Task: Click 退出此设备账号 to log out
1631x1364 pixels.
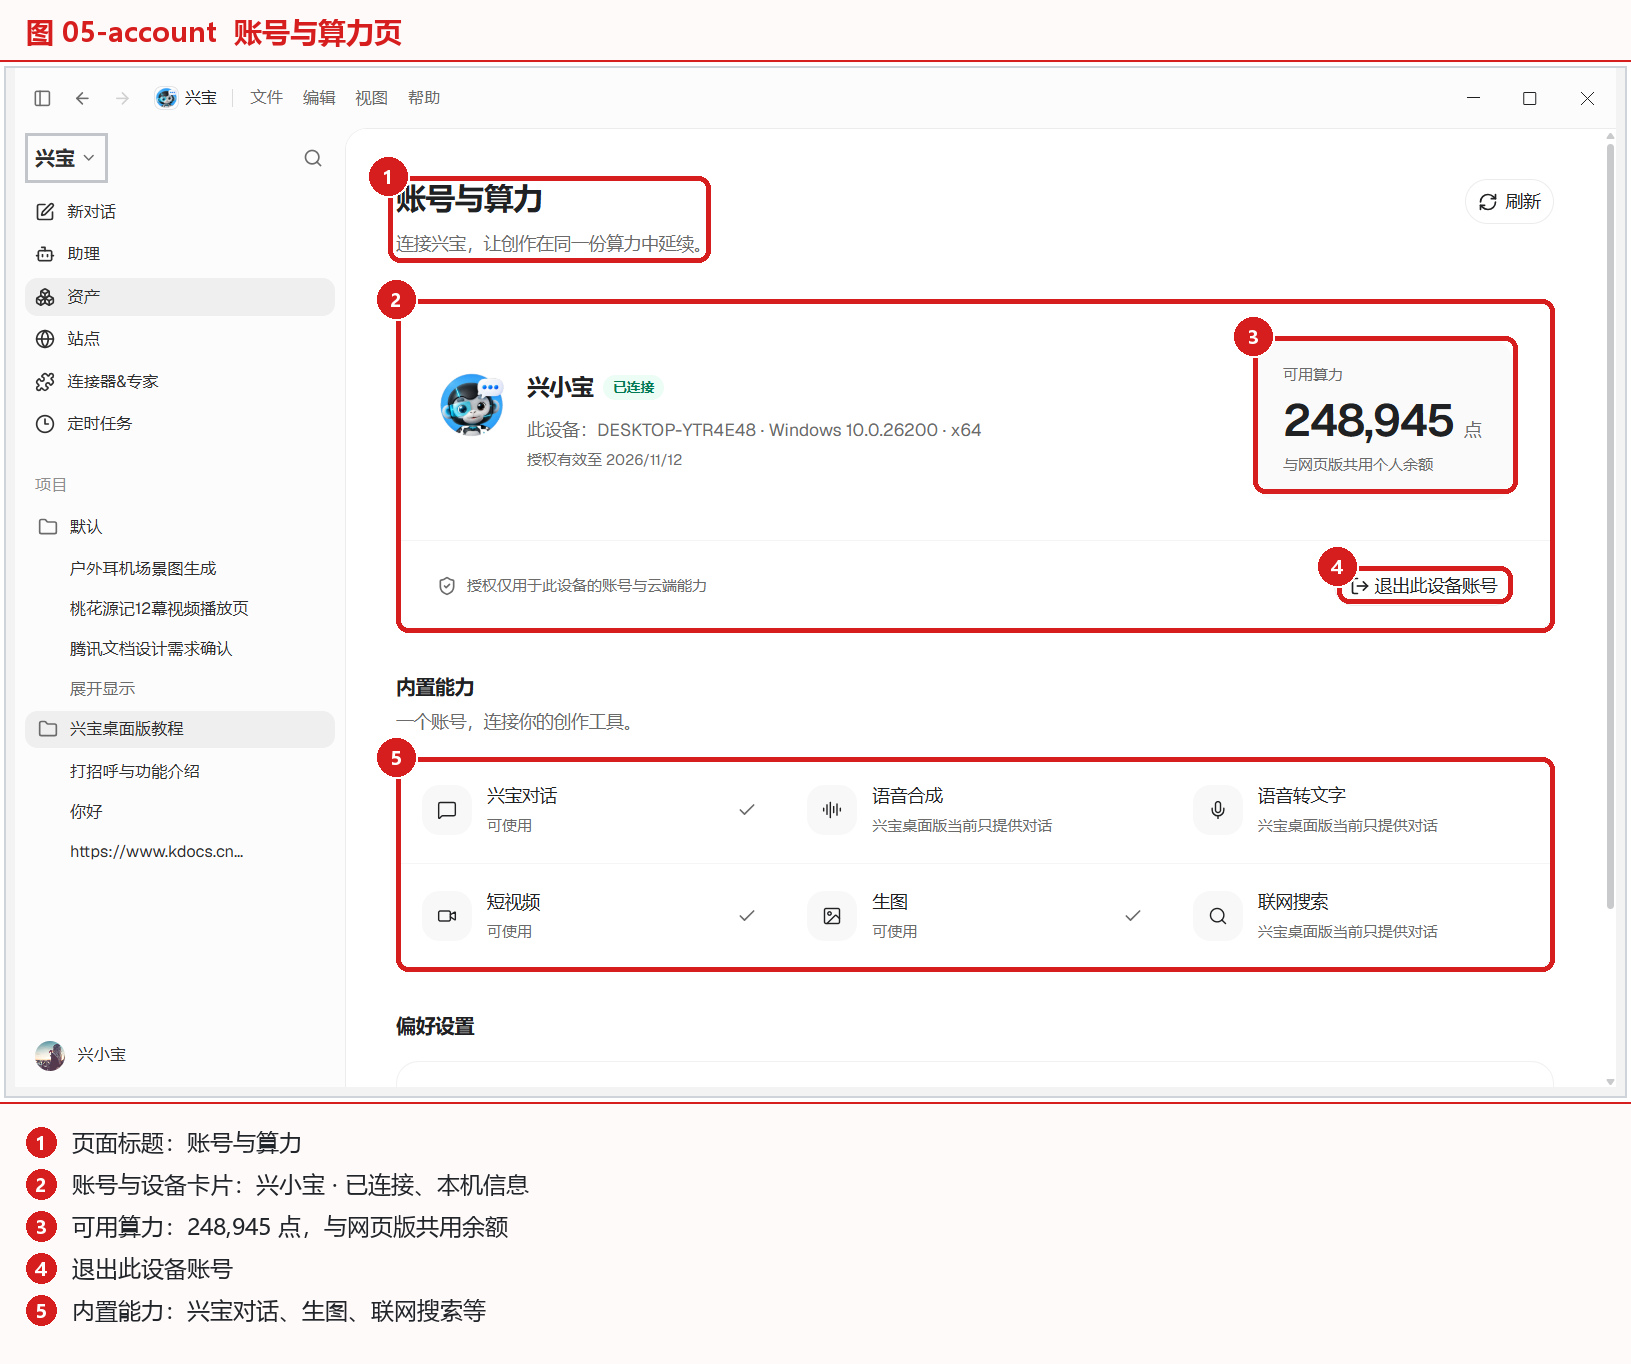Action: coord(1424,586)
